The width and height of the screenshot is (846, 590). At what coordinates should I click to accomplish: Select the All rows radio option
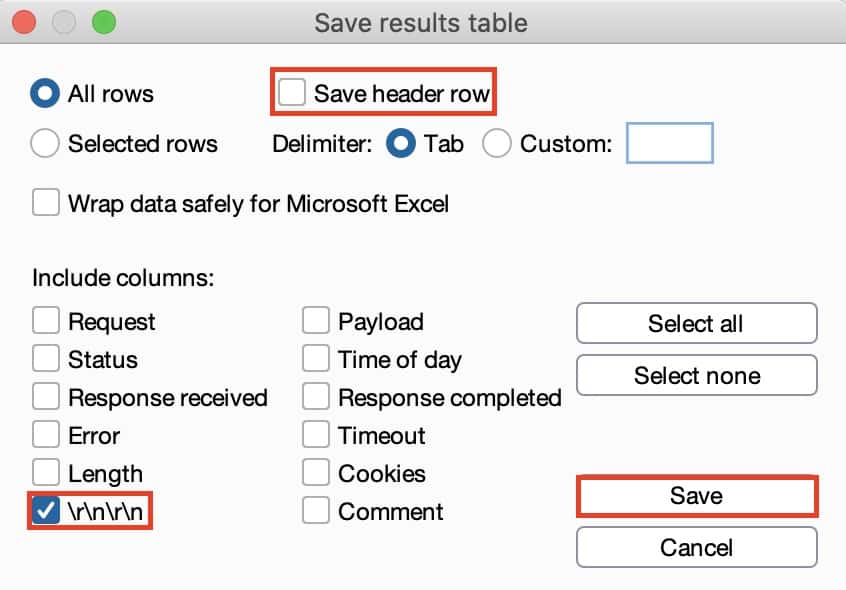46,94
